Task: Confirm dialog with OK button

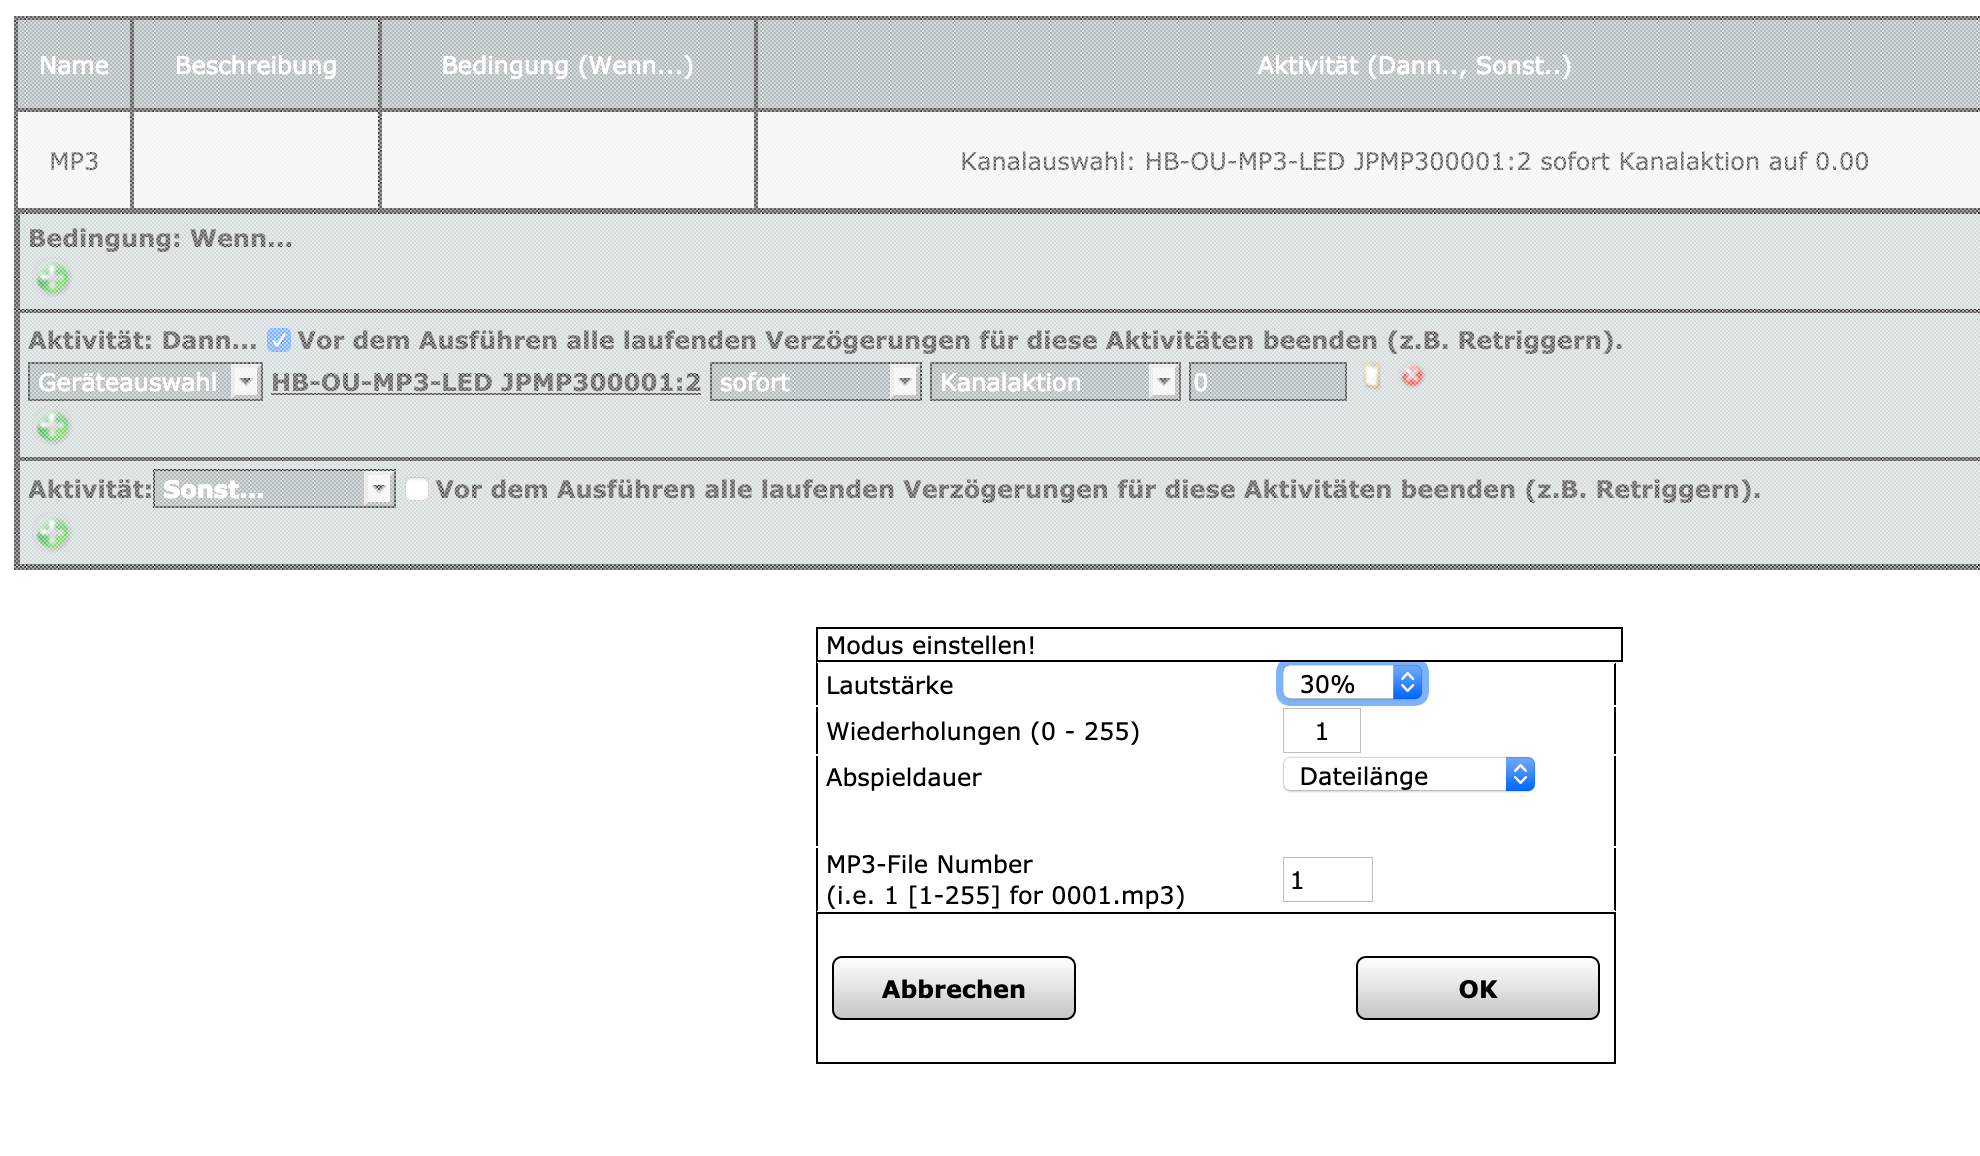Action: click(x=1477, y=989)
